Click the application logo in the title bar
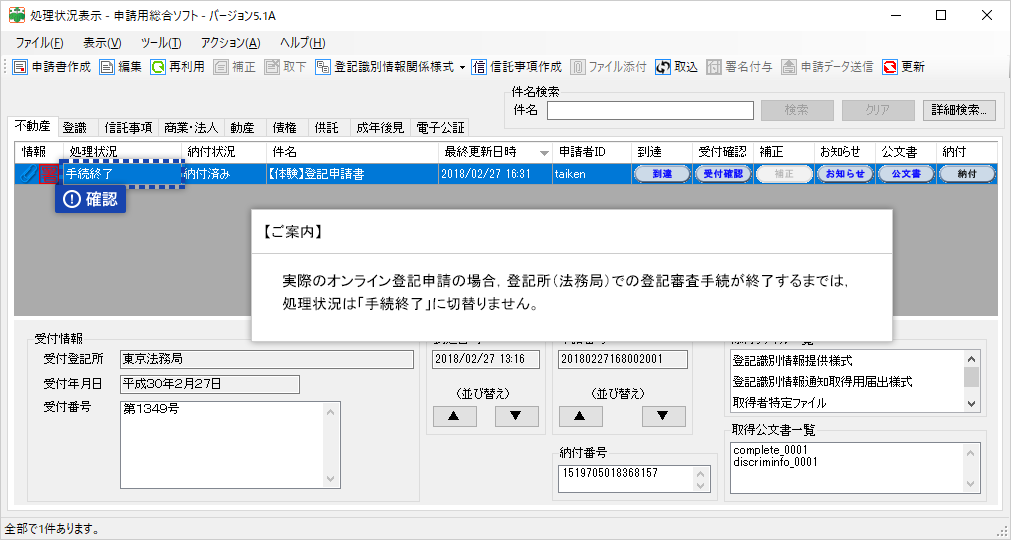Image resolution: width=1011 pixels, height=540 pixels. pyautogui.click(x=16, y=15)
